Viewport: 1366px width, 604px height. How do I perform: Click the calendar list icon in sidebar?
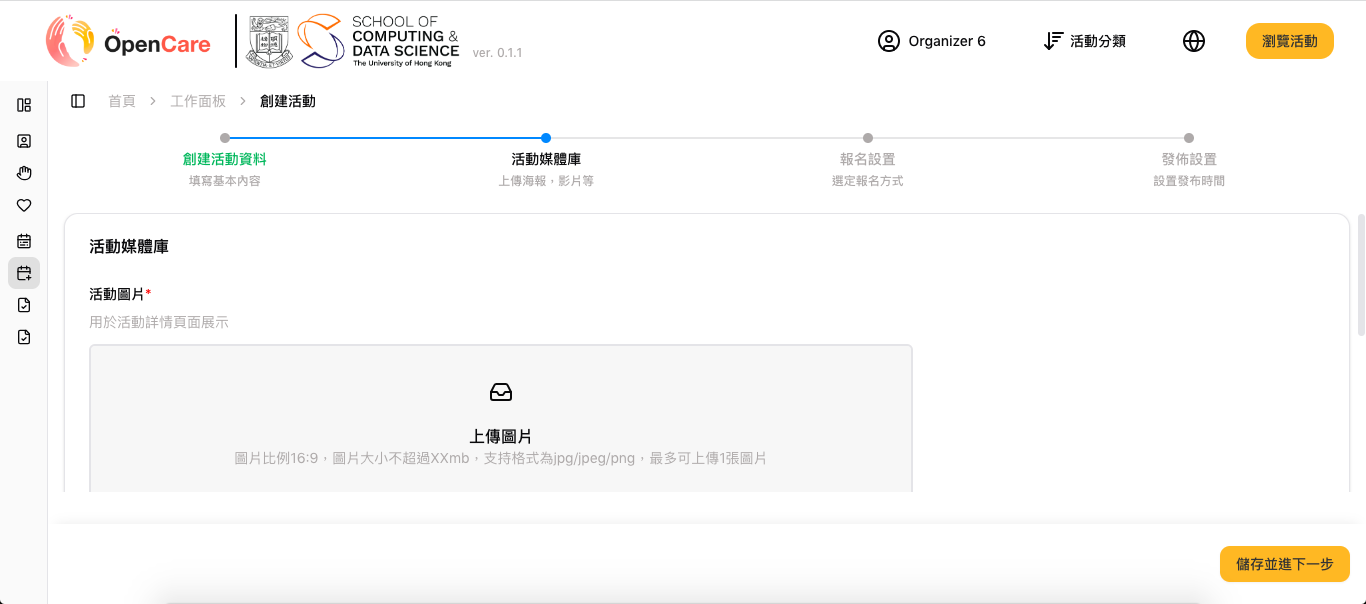click(x=24, y=241)
